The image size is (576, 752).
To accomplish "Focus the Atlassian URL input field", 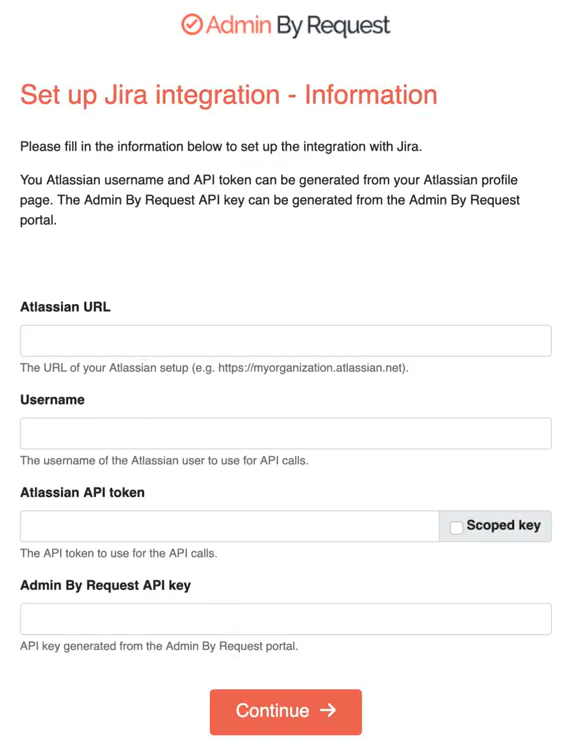I will tap(286, 341).
